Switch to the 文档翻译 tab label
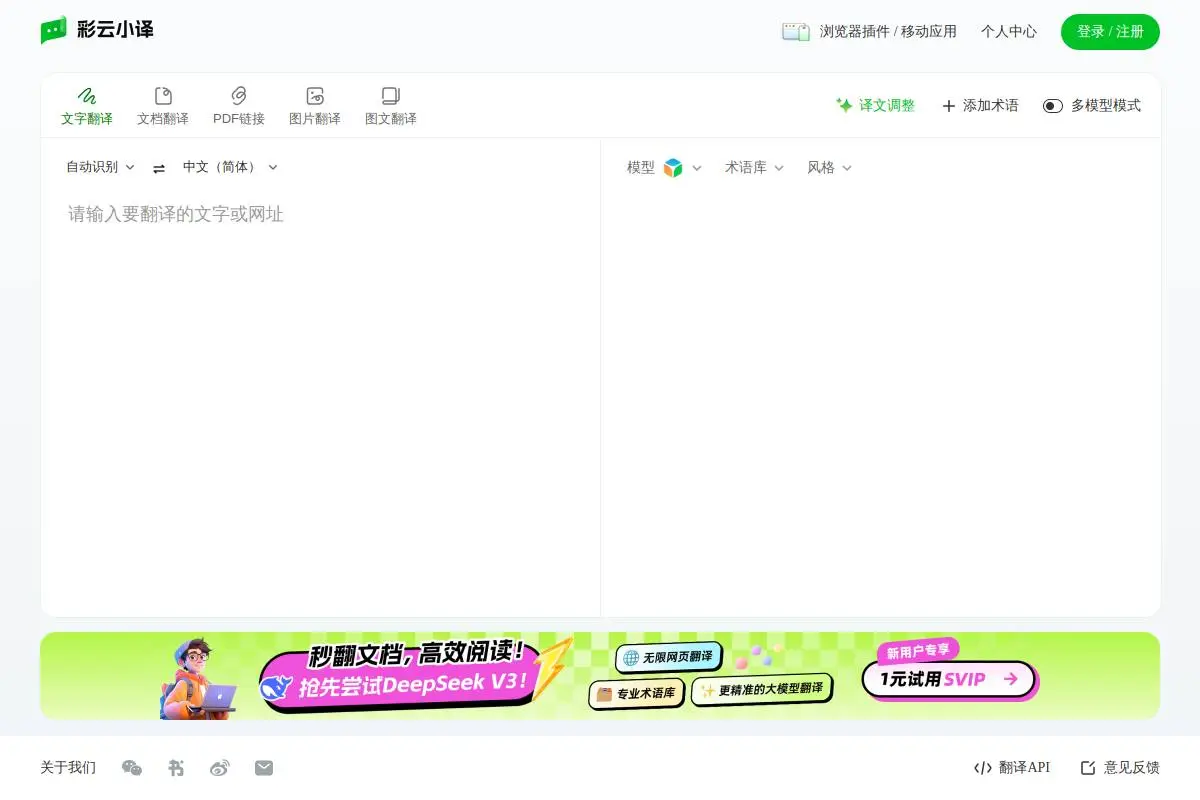 [x=163, y=119]
